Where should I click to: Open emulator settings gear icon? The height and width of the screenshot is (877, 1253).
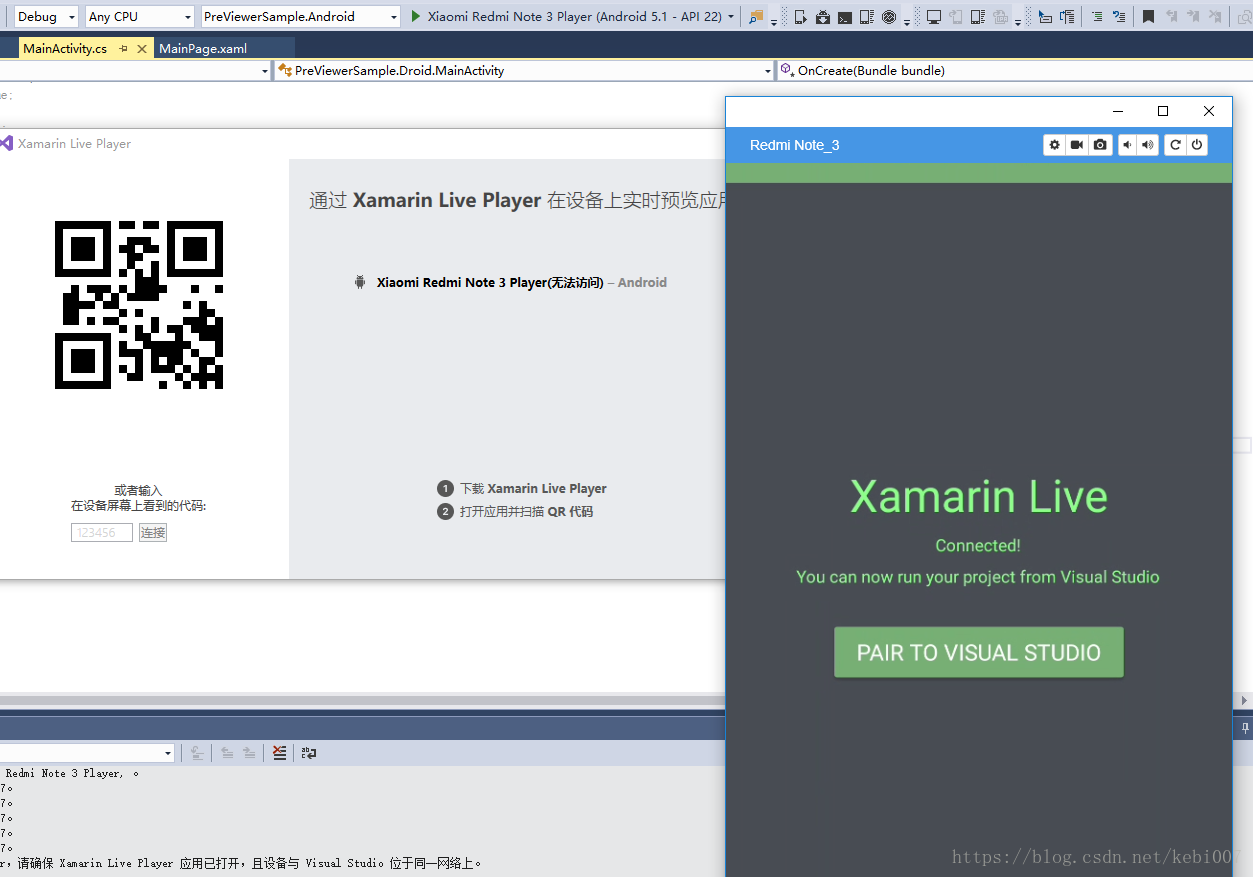click(x=1054, y=145)
